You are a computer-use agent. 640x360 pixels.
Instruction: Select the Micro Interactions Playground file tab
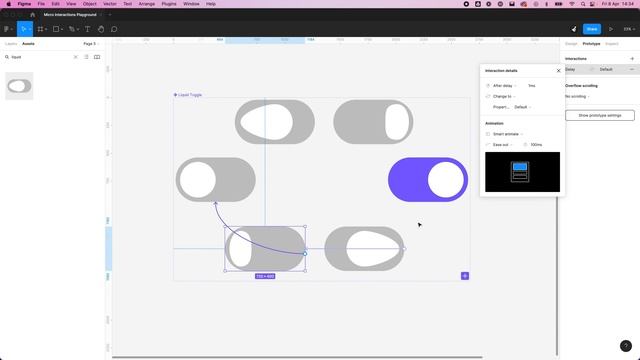(x=70, y=15)
